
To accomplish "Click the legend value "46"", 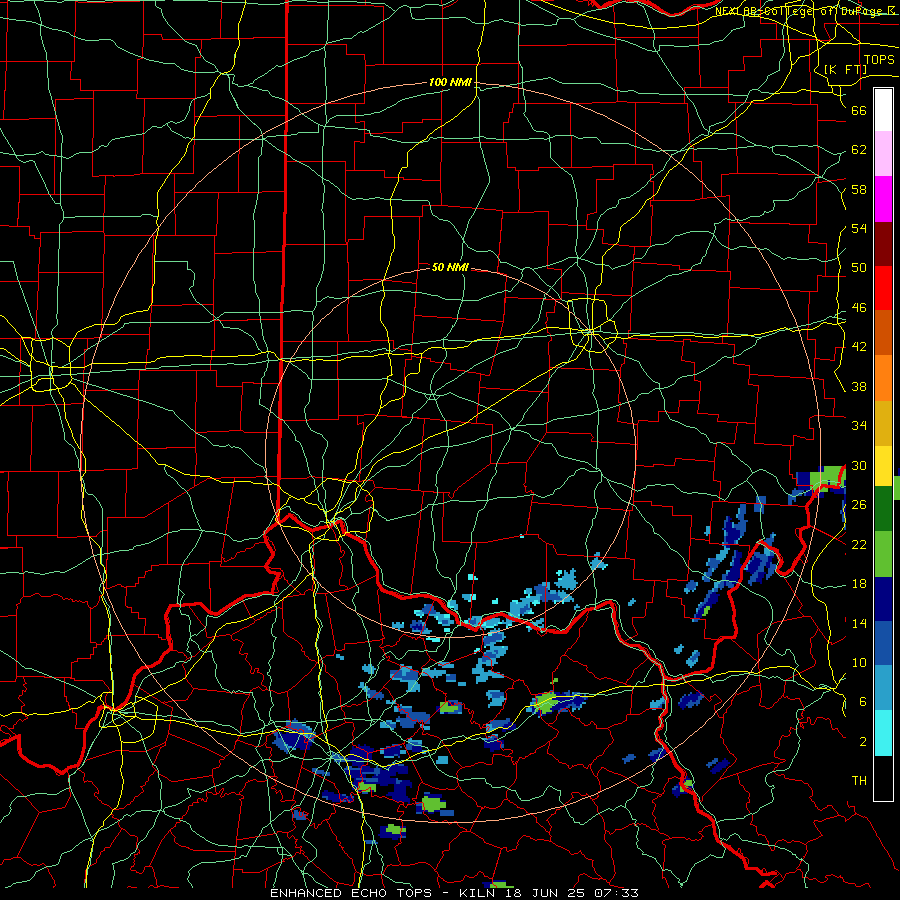I will pos(859,308).
